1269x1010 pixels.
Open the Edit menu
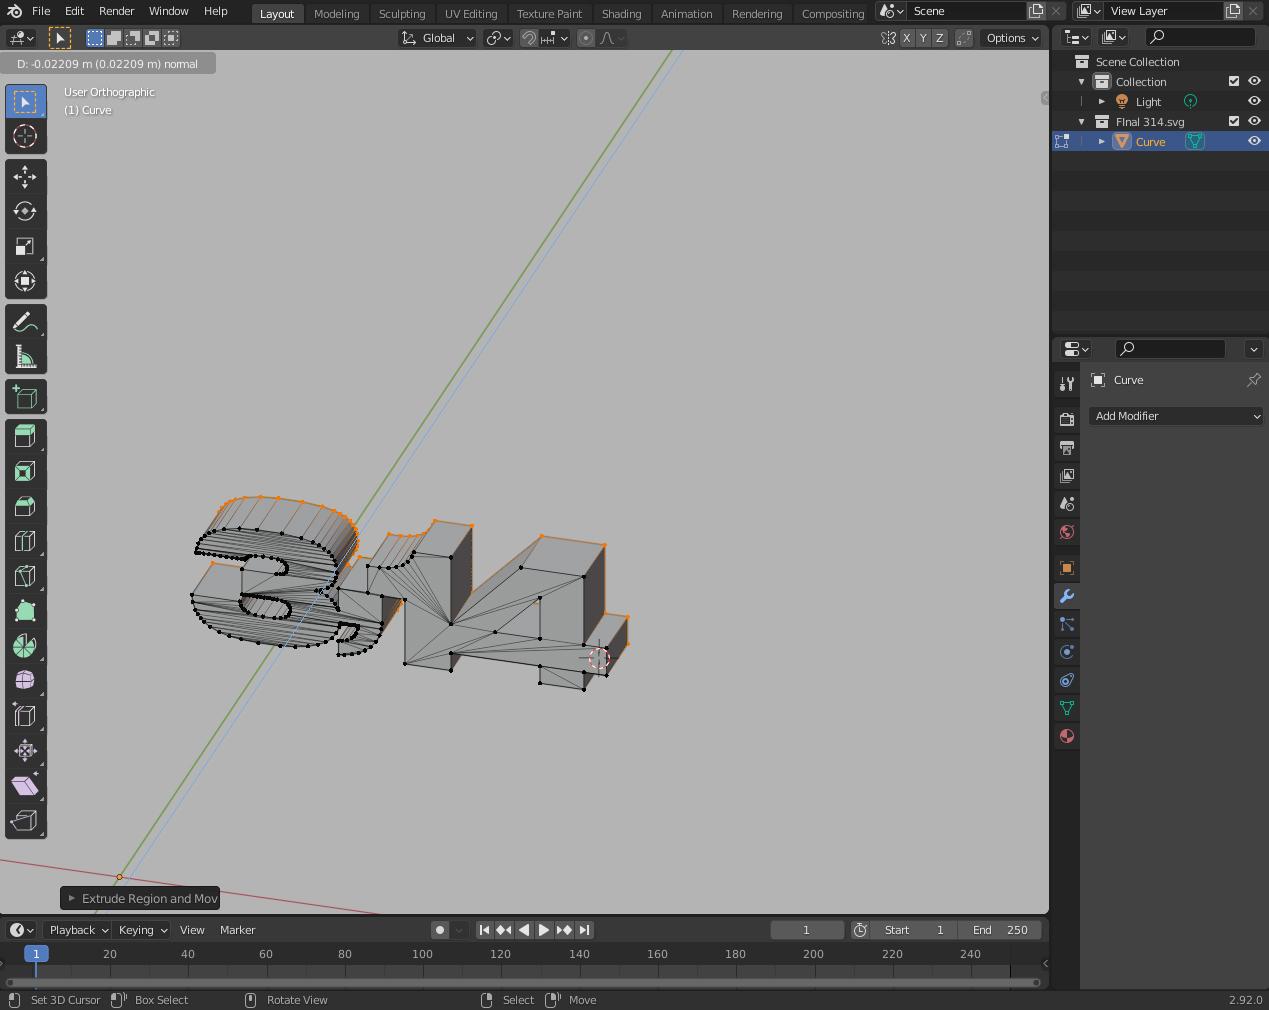(x=74, y=11)
